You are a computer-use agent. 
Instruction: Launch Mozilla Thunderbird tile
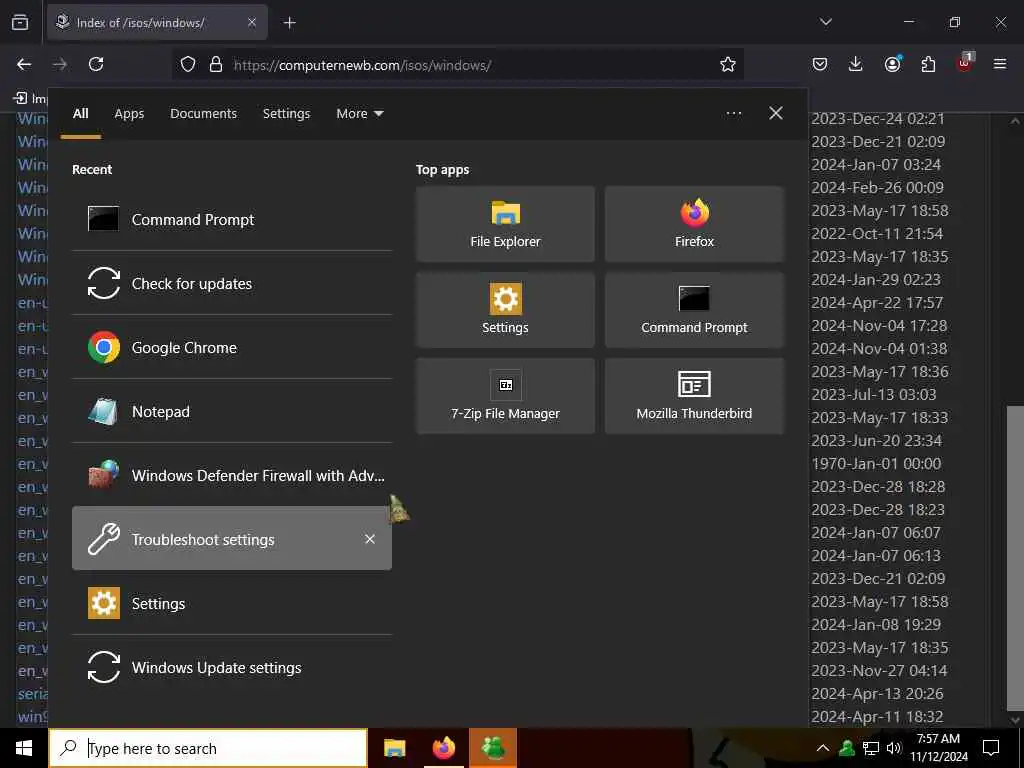[694, 396]
